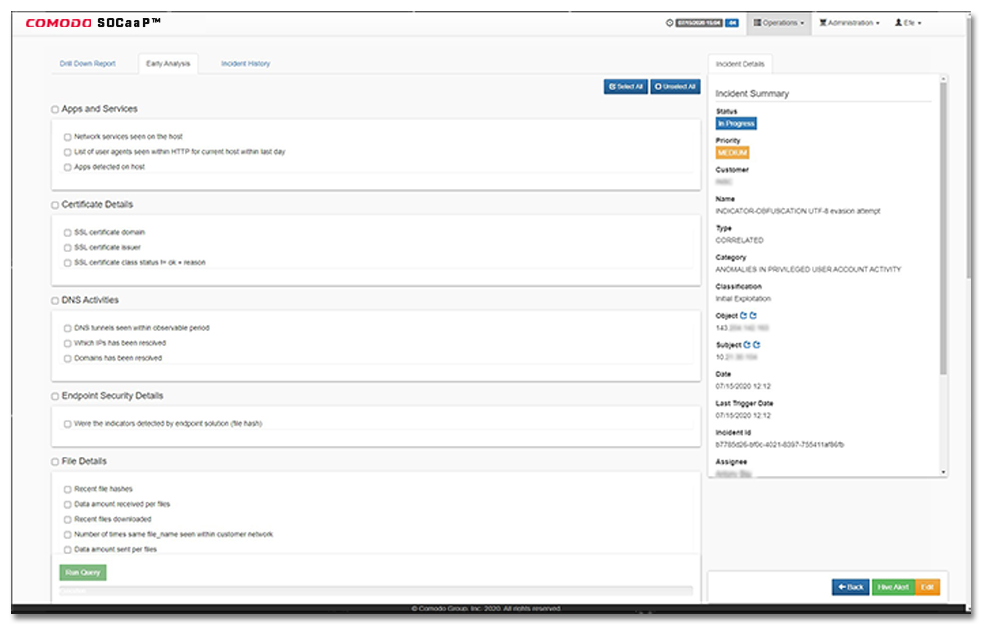Toggle the Certificate Details group checkbox
Image resolution: width=996 pixels, height=628 pixels.
point(55,205)
